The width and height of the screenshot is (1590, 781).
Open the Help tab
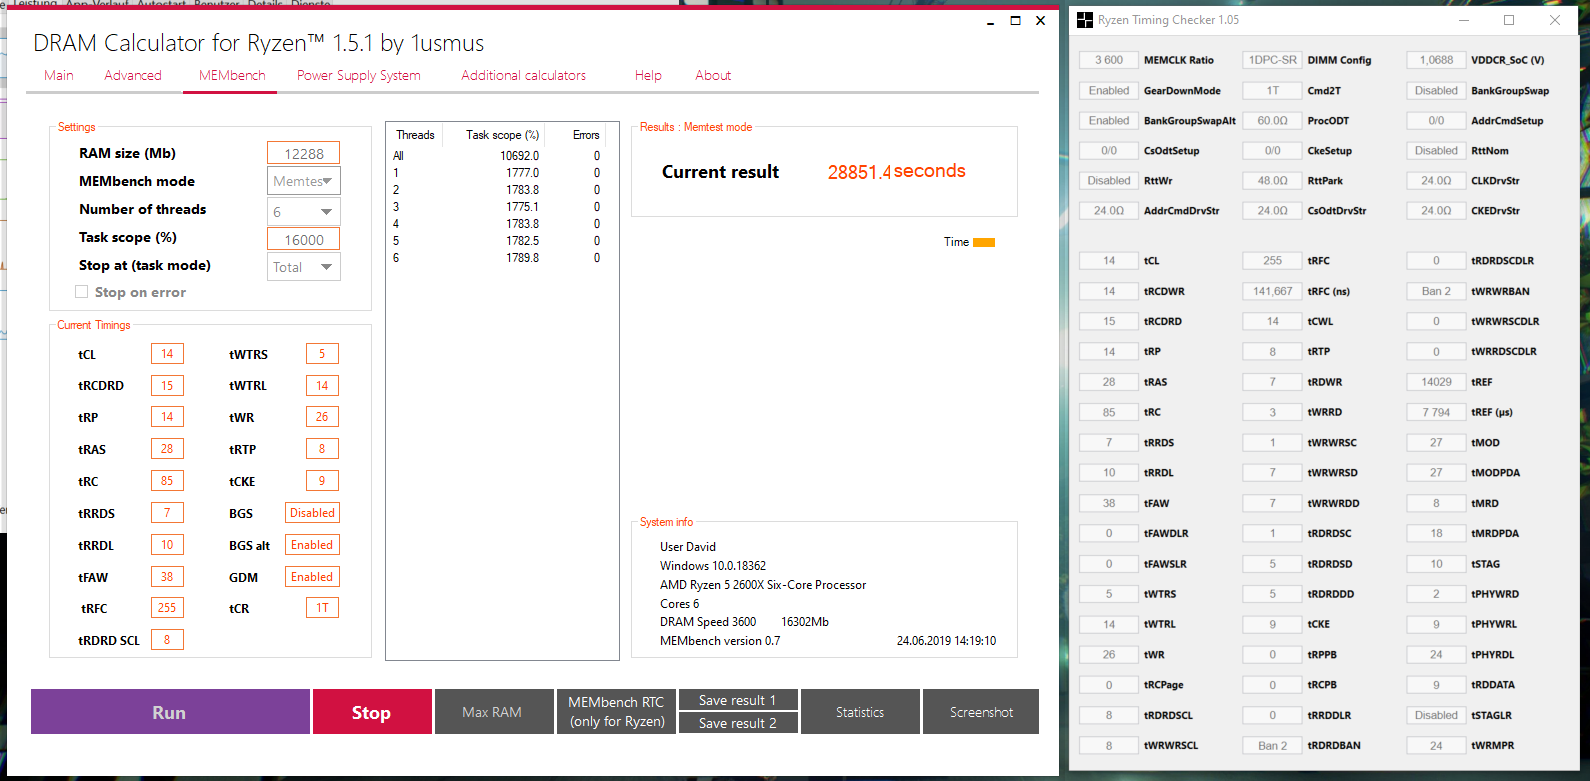[x=648, y=75]
